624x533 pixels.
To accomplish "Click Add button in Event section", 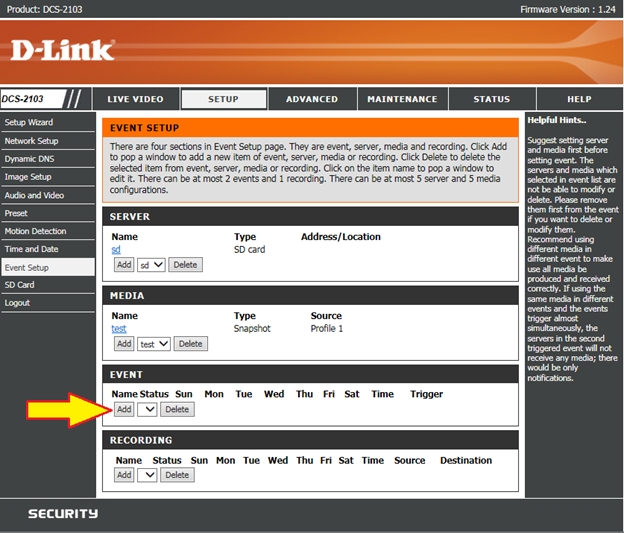I will click(x=123, y=409).
